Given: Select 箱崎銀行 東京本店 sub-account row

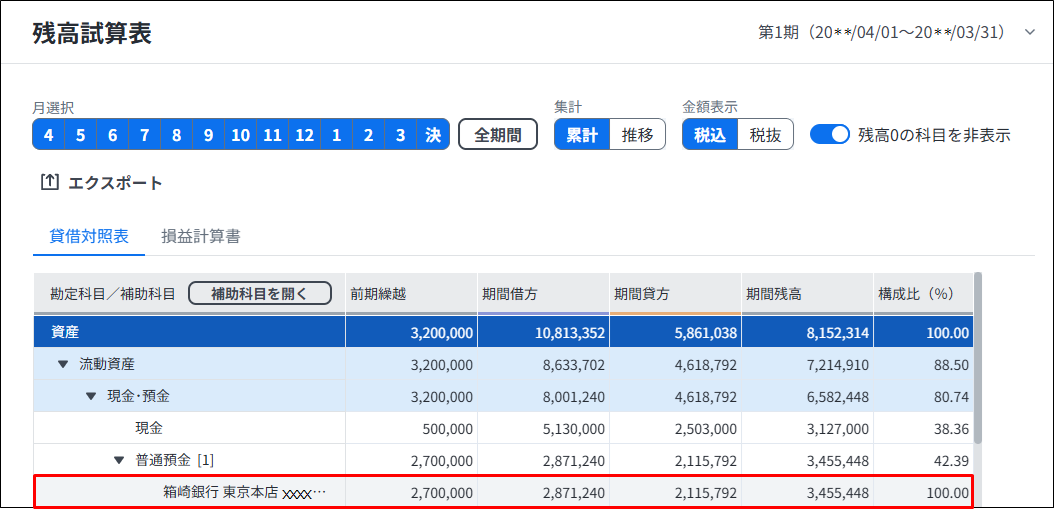Looking at the screenshot, I should pyautogui.click(x=503, y=493).
